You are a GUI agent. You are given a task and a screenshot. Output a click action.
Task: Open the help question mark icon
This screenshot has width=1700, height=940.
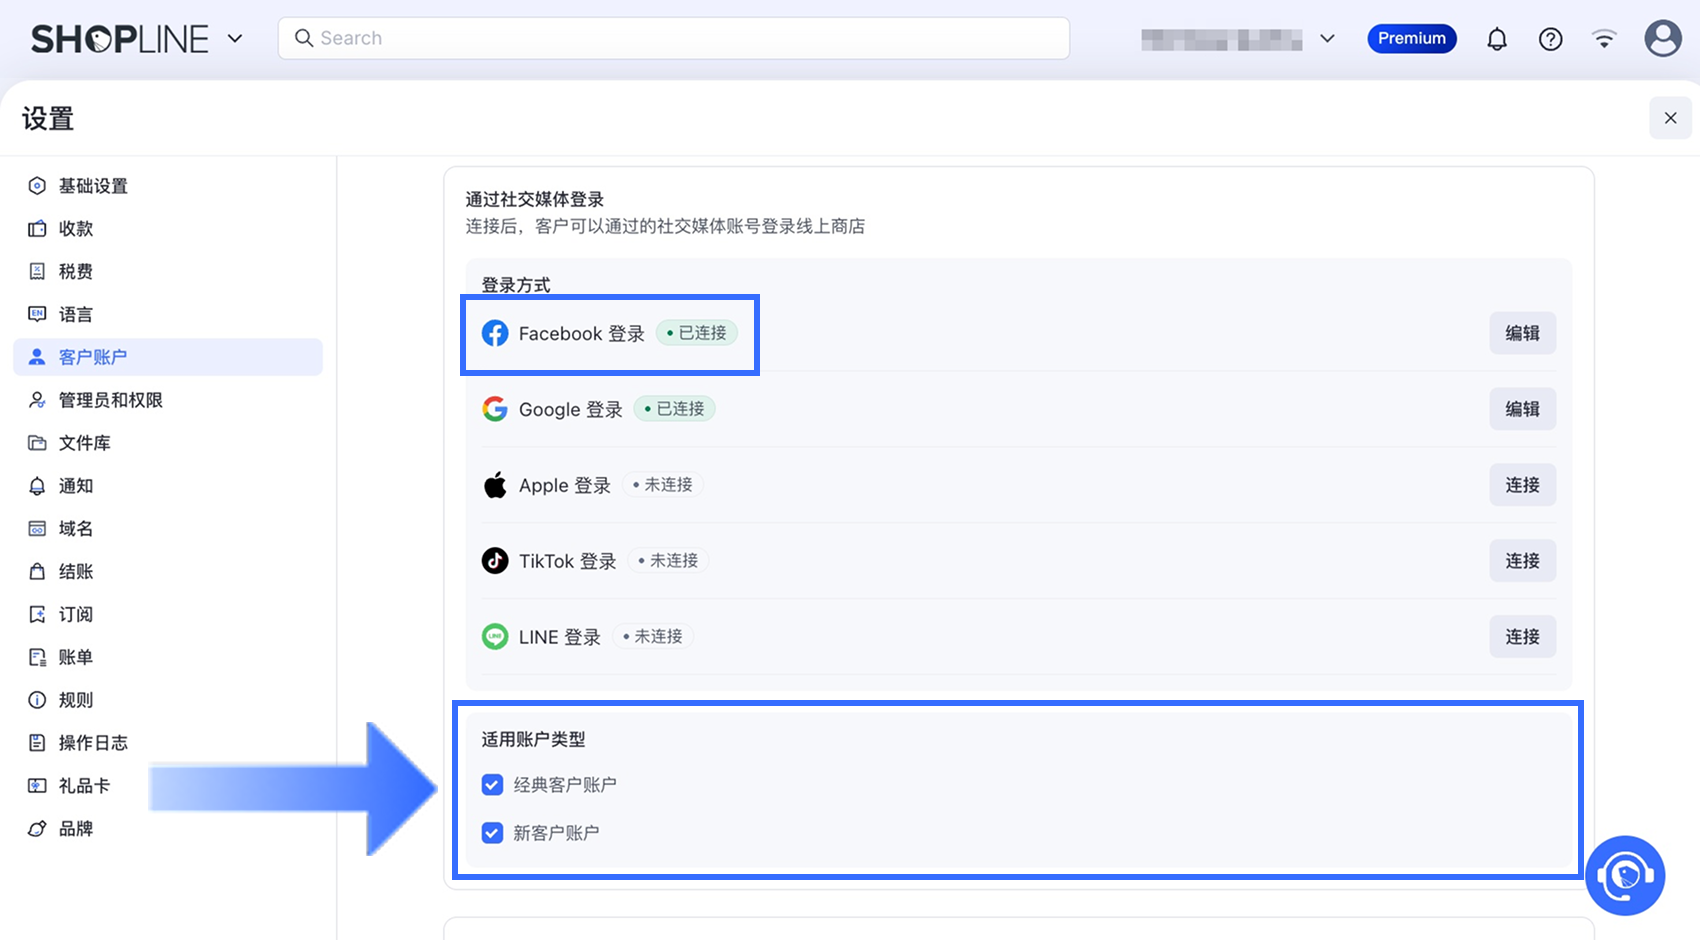pyautogui.click(x=1550, y=39)
